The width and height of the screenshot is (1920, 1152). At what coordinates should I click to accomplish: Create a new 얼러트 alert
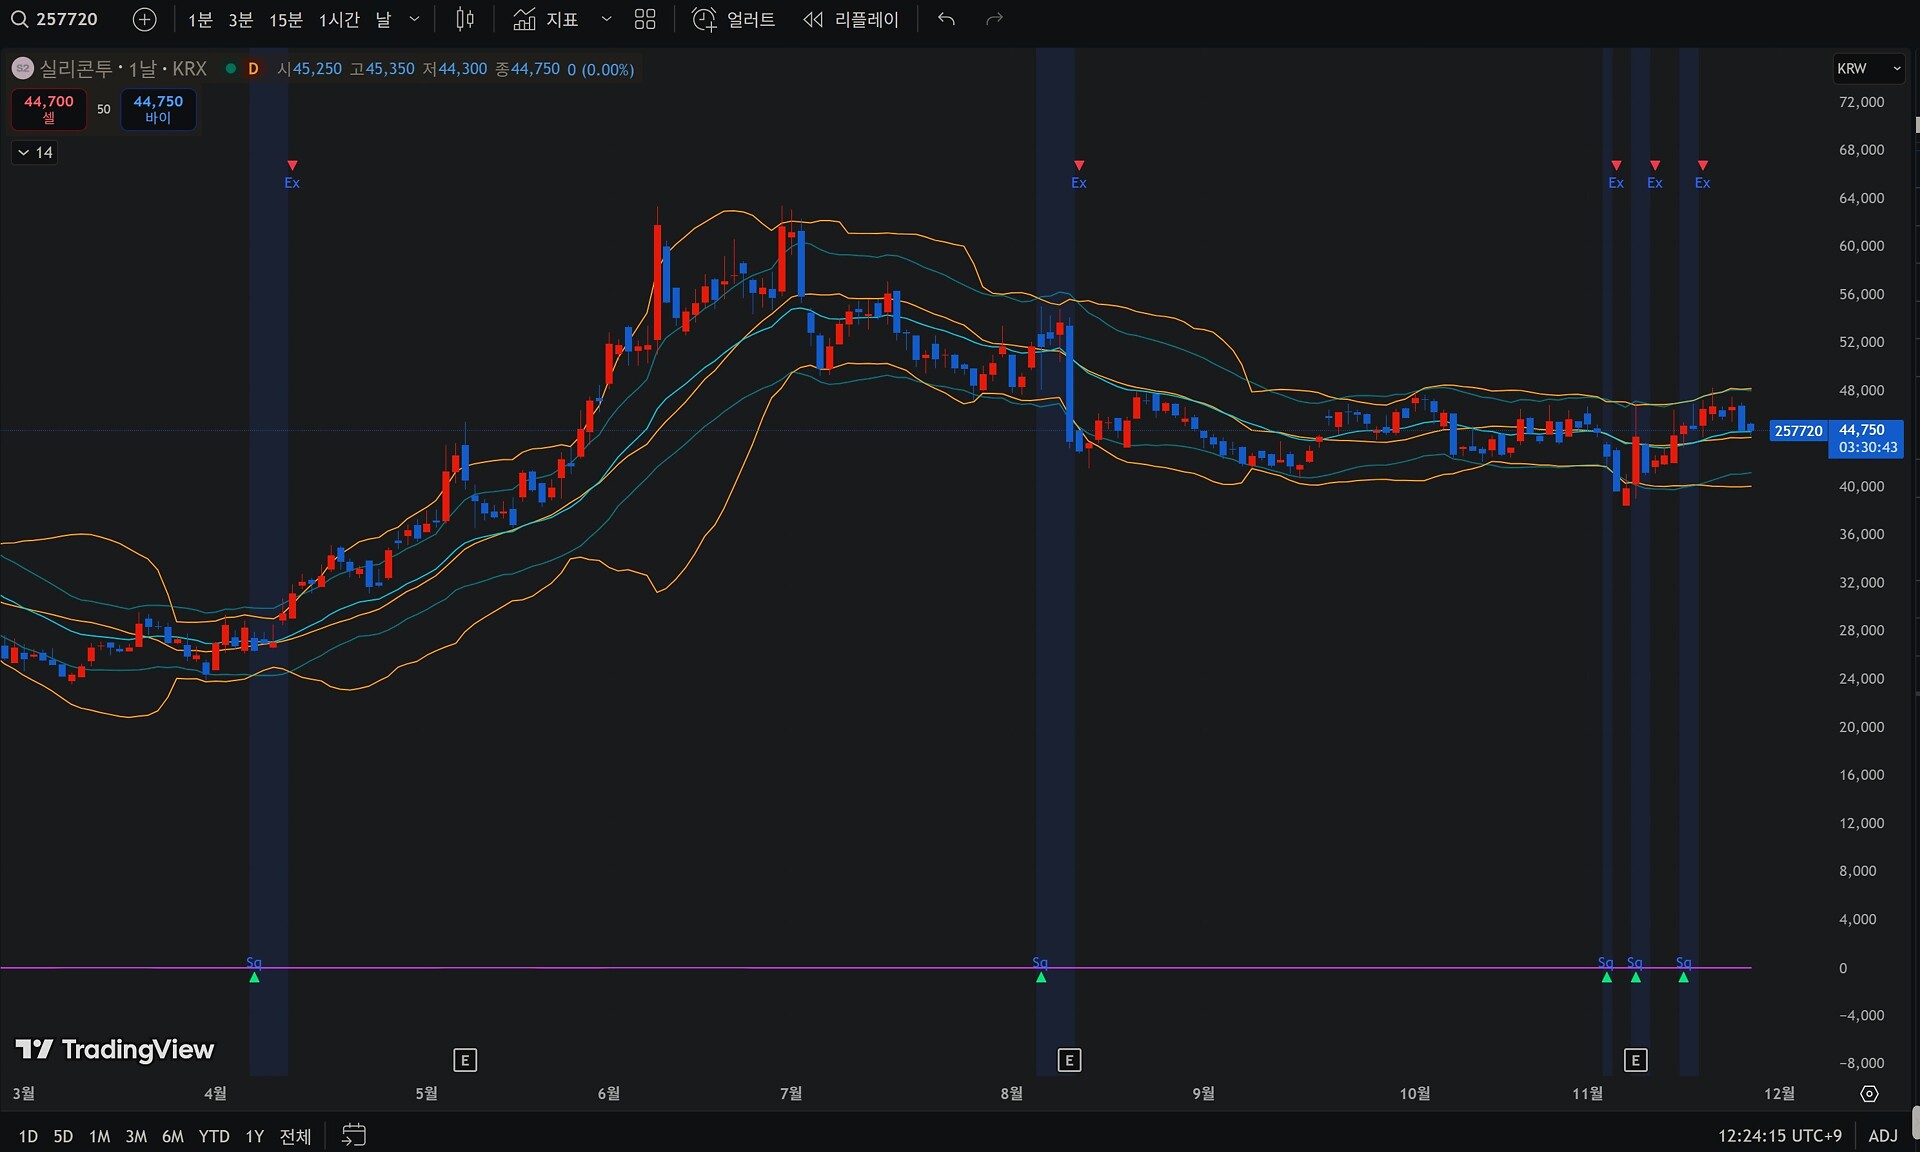(x=734, y=19)
